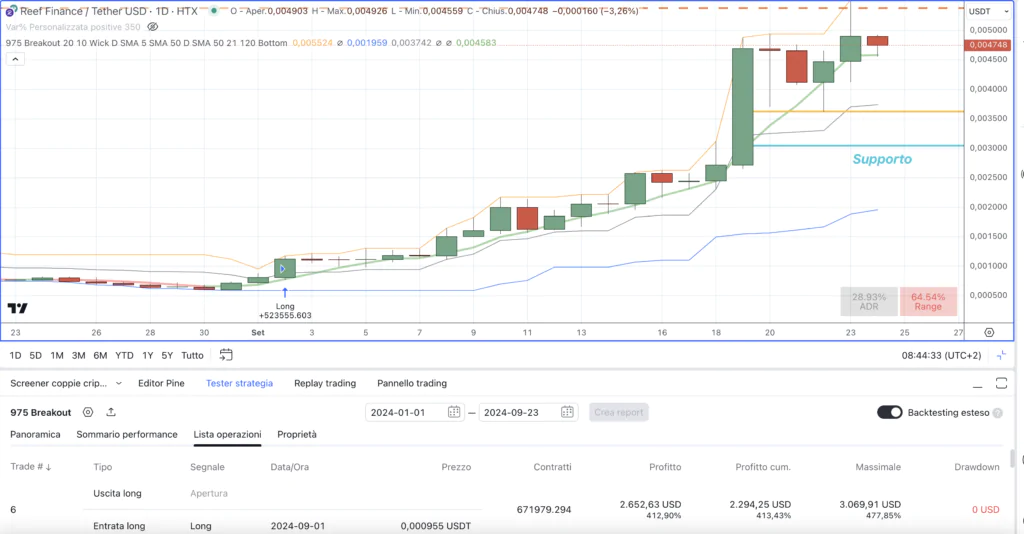Image resolution: width=1024 pixels, height=534 pixels.
Task: Click the start date field 2024-01-01
Action: point(406,412)
